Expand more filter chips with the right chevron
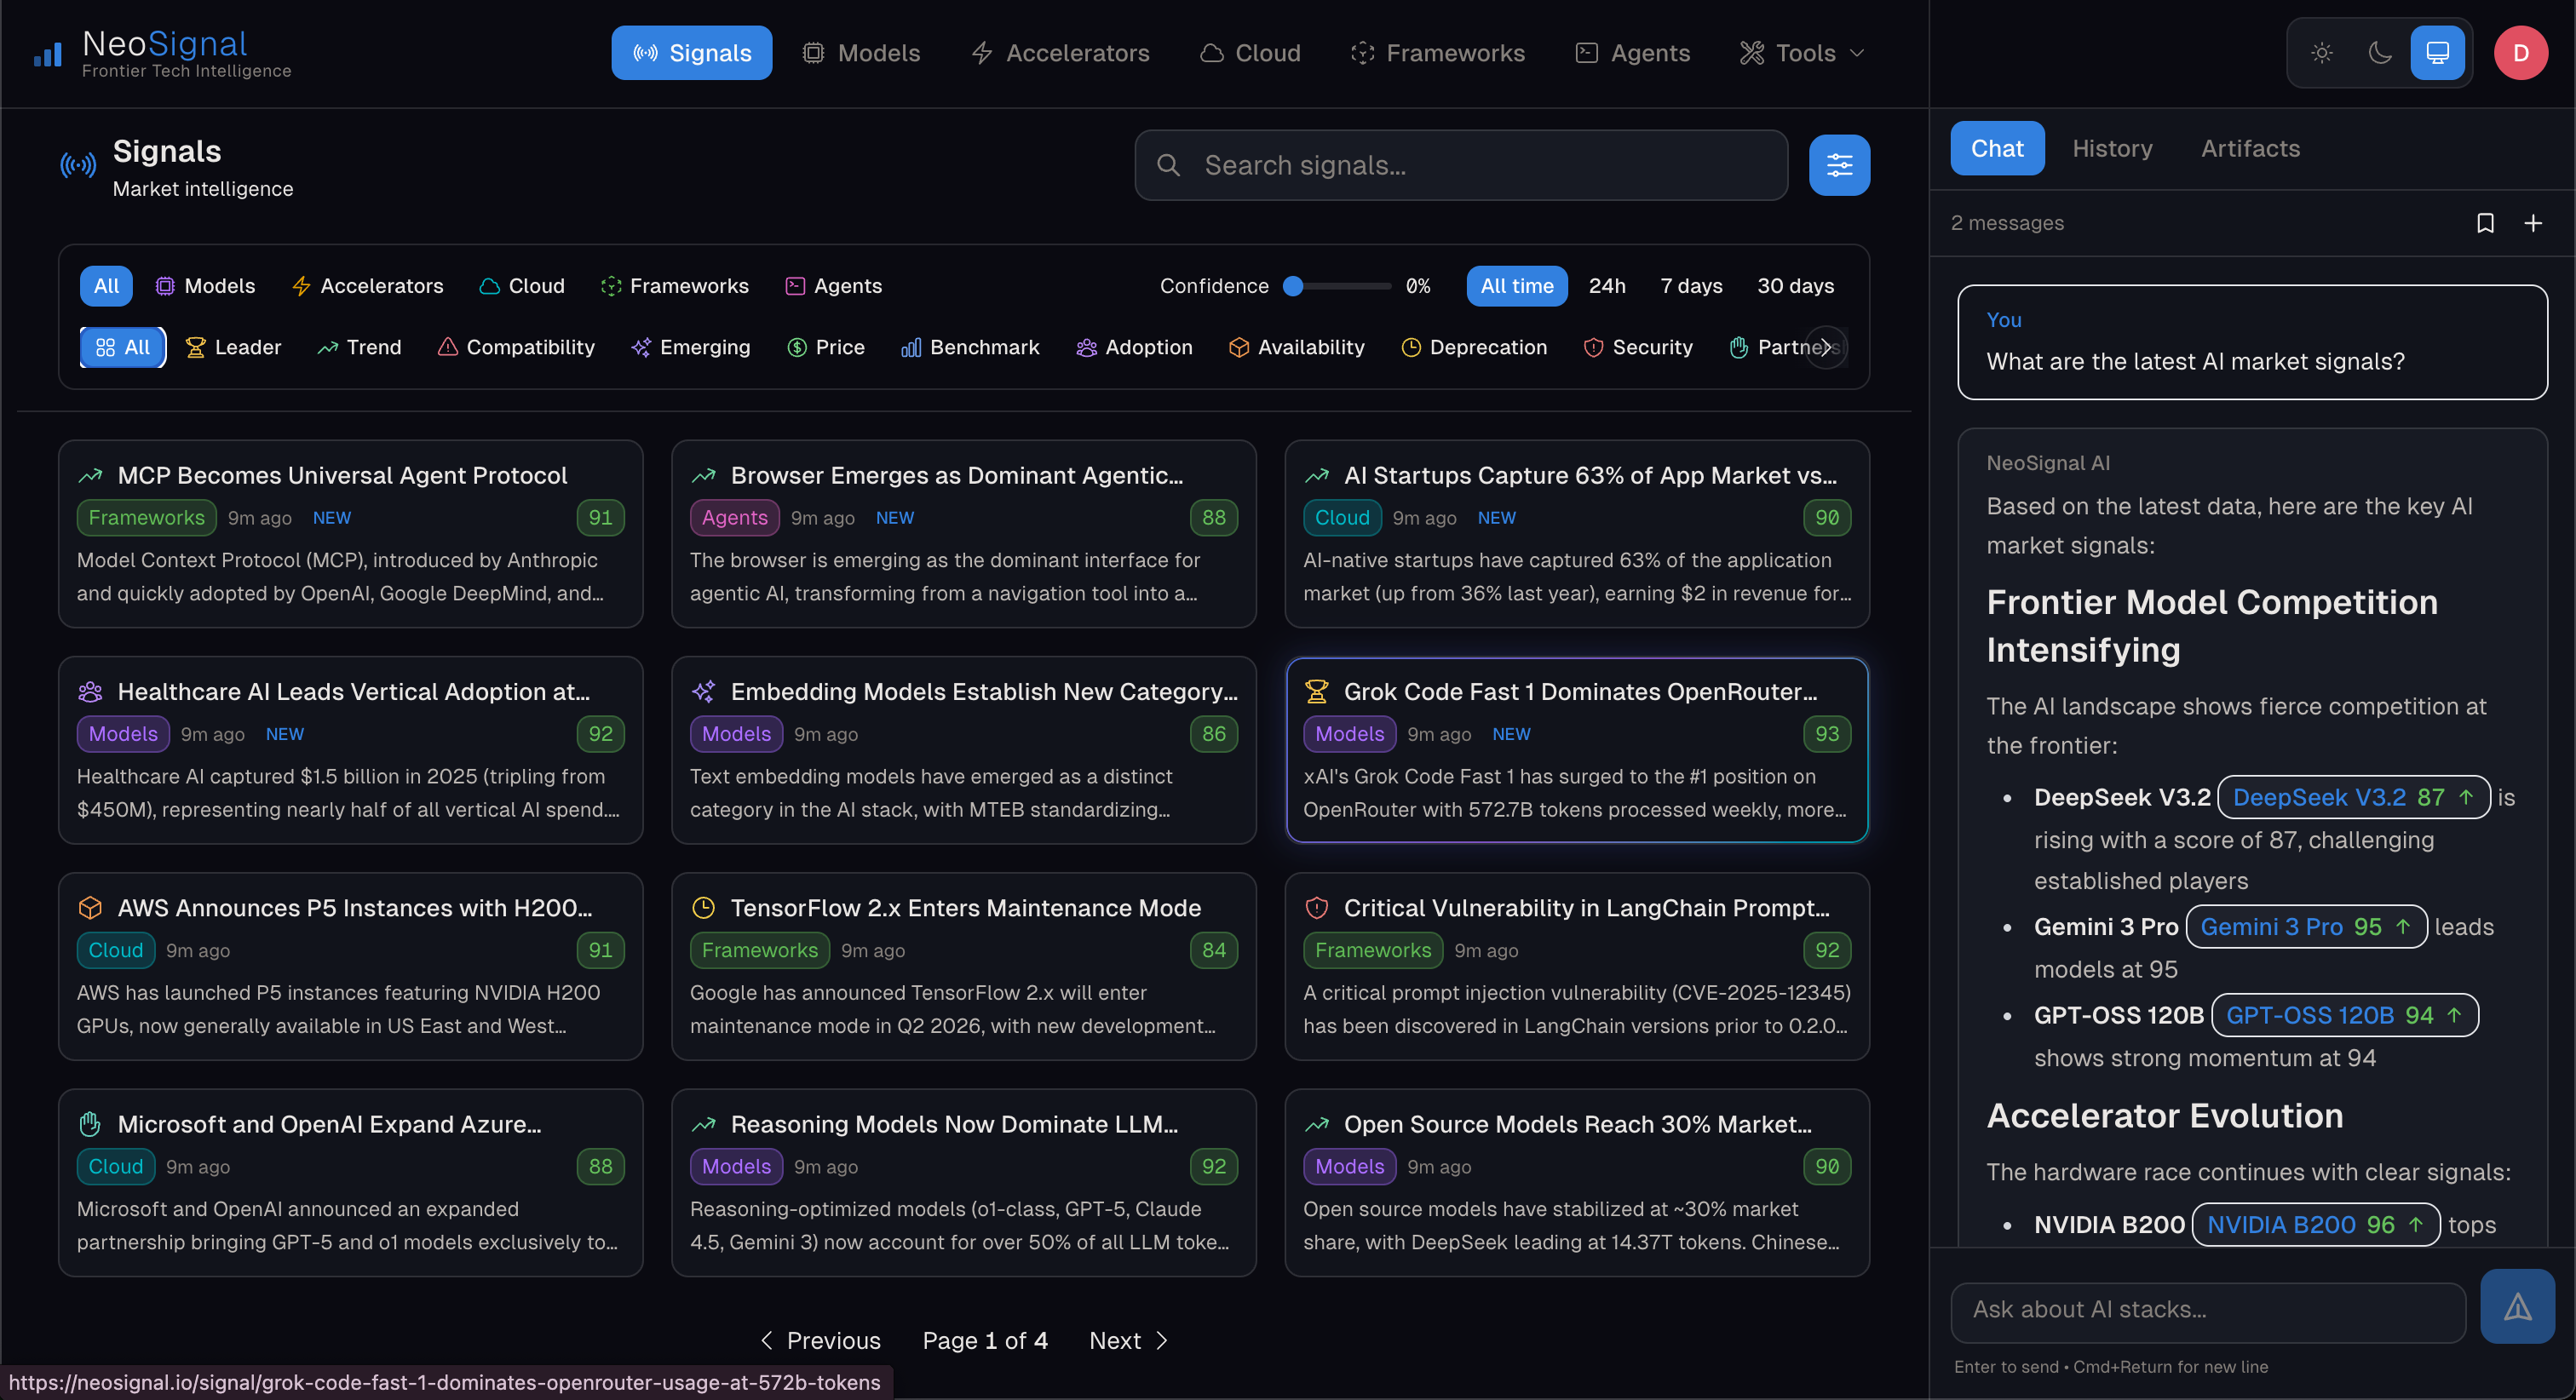Viewport: 2576px width, 1400px height. coord(1826,347)
